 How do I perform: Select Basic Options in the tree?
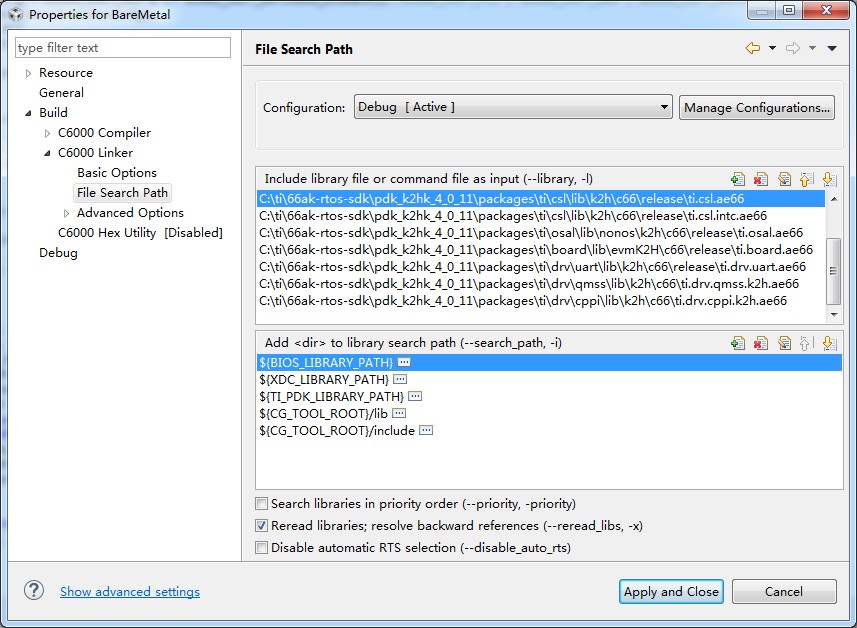117,173
